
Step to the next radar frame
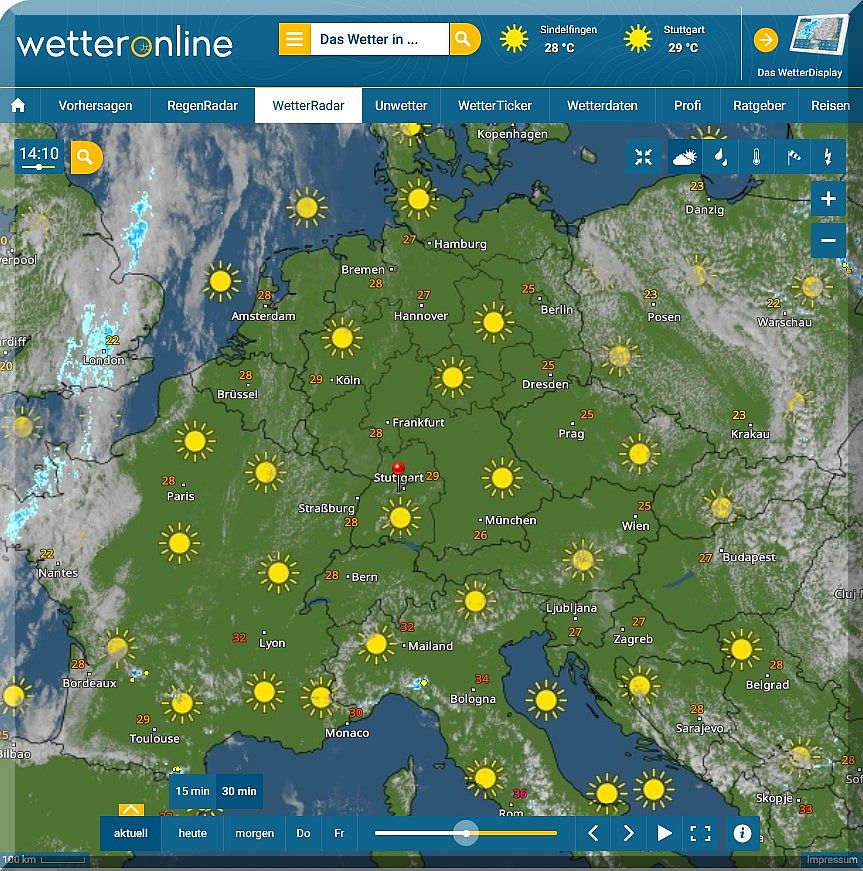coord(628,833)
